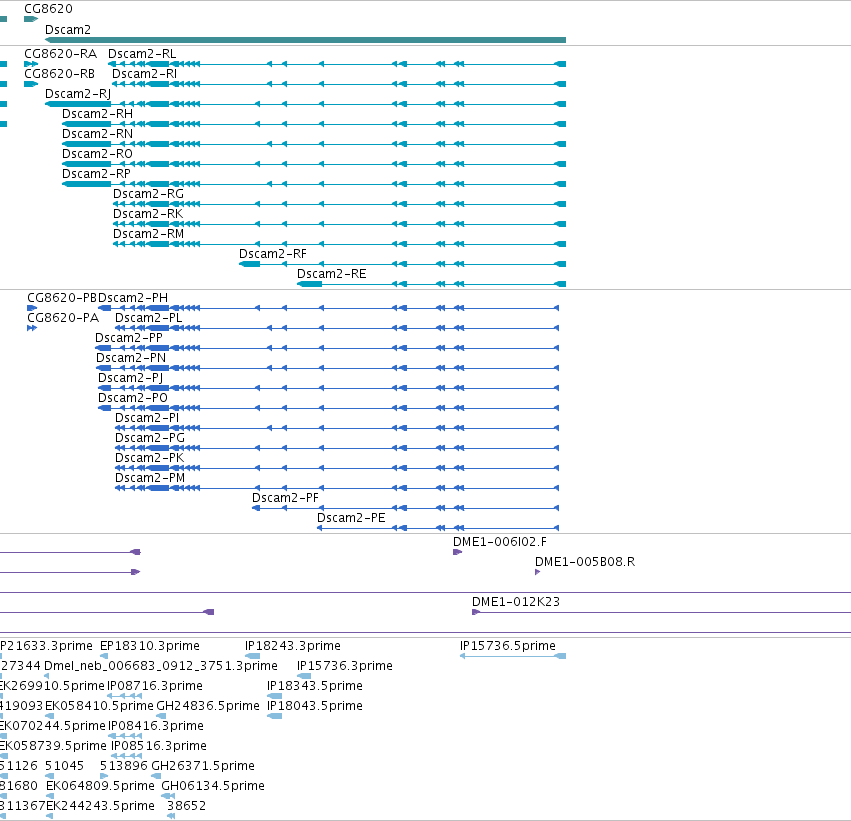Select the Dscam2-RM transcript label
The width and height of the screenshot is (851, 821).
pos(148,234)
